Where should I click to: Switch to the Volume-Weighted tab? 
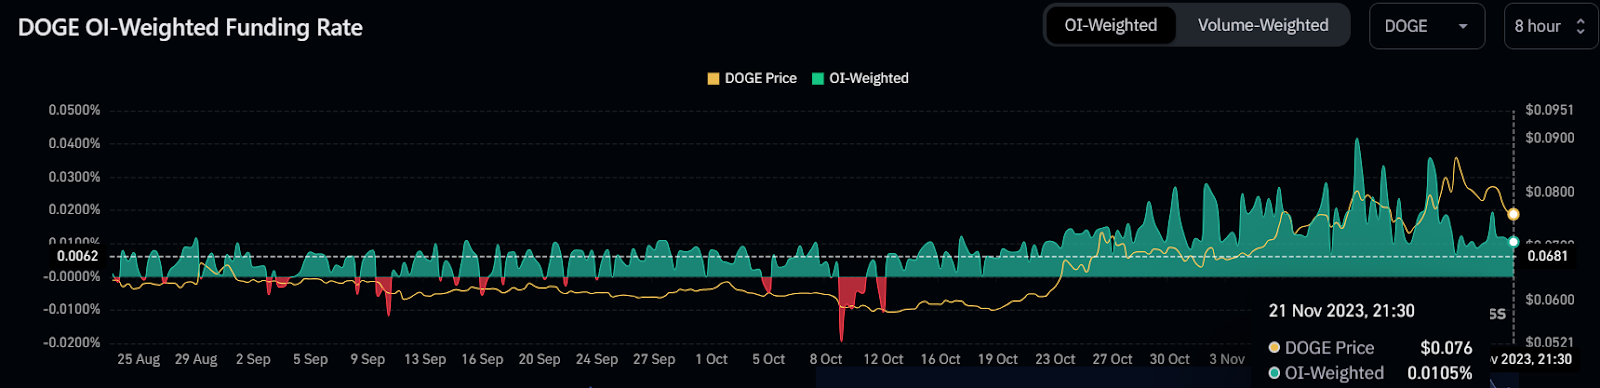pyautogui.click(x=1263, y=26)
